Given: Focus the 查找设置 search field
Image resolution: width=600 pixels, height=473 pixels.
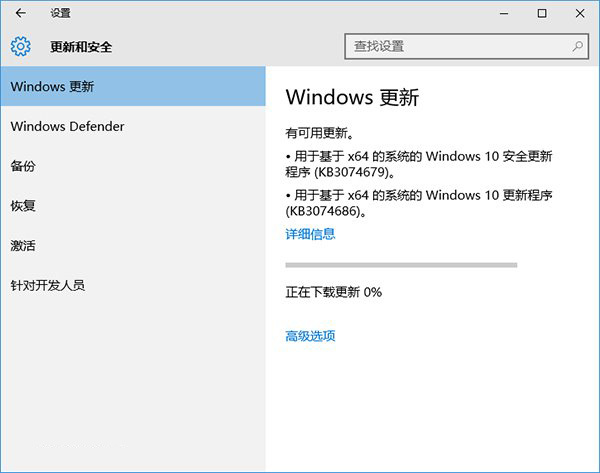Looking at the screenshot, I should [458, 46].
